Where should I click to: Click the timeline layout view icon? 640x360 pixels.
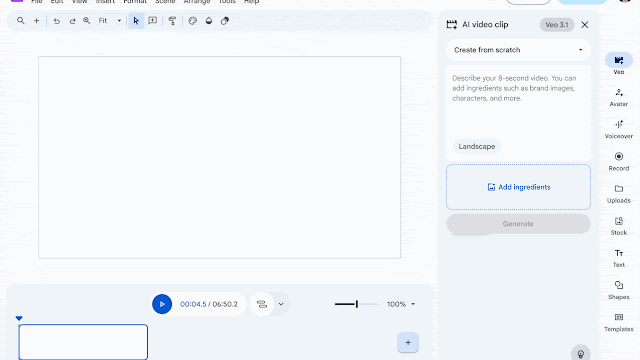pos(262,304)
